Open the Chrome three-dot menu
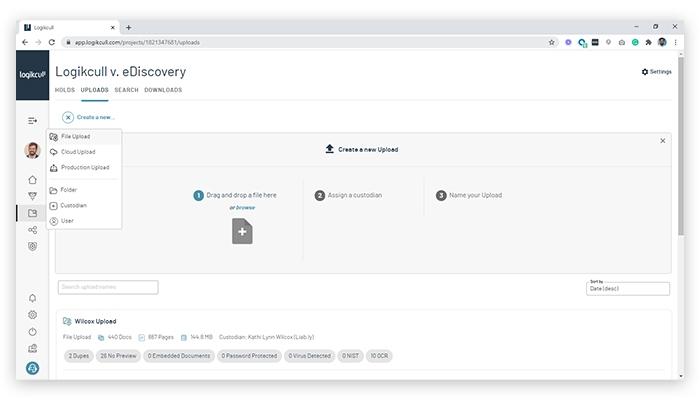The width and height of the screenshot is (700, 400). pos(675,42)
